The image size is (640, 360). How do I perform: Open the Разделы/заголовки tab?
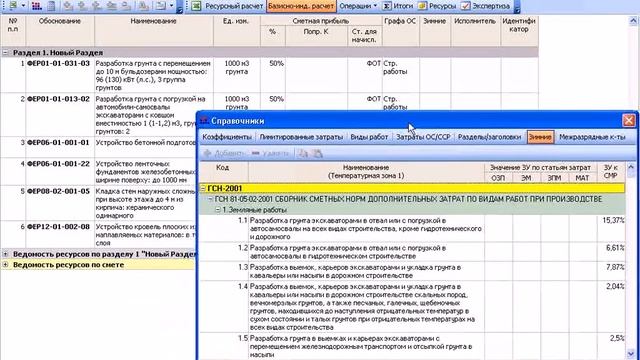pyautogui.click(x=489, y=137)
